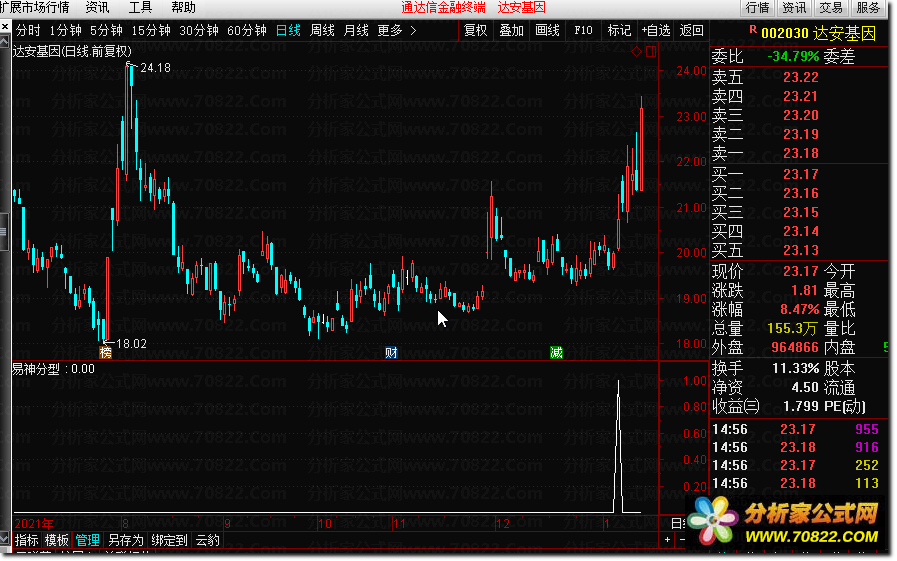
Task: Click the R marker beside stock code
Action: click(x=752, y=29)
